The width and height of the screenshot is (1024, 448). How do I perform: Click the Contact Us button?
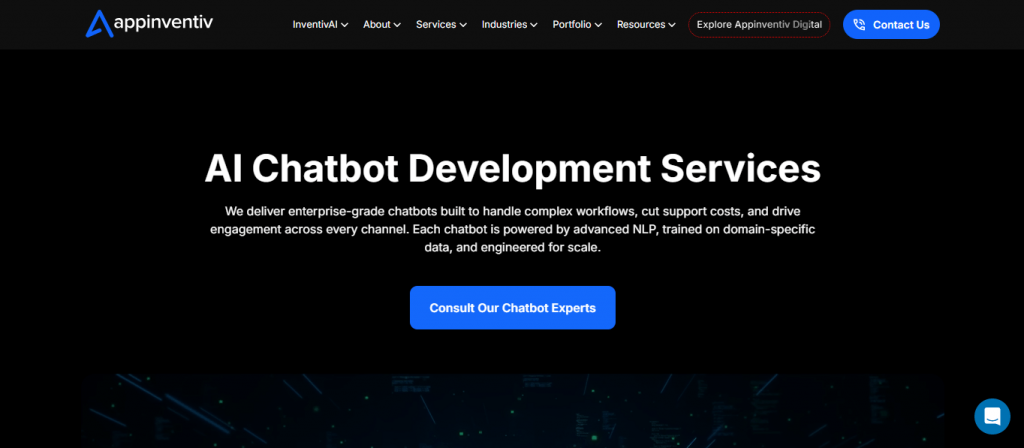click(x=891, y=25)
